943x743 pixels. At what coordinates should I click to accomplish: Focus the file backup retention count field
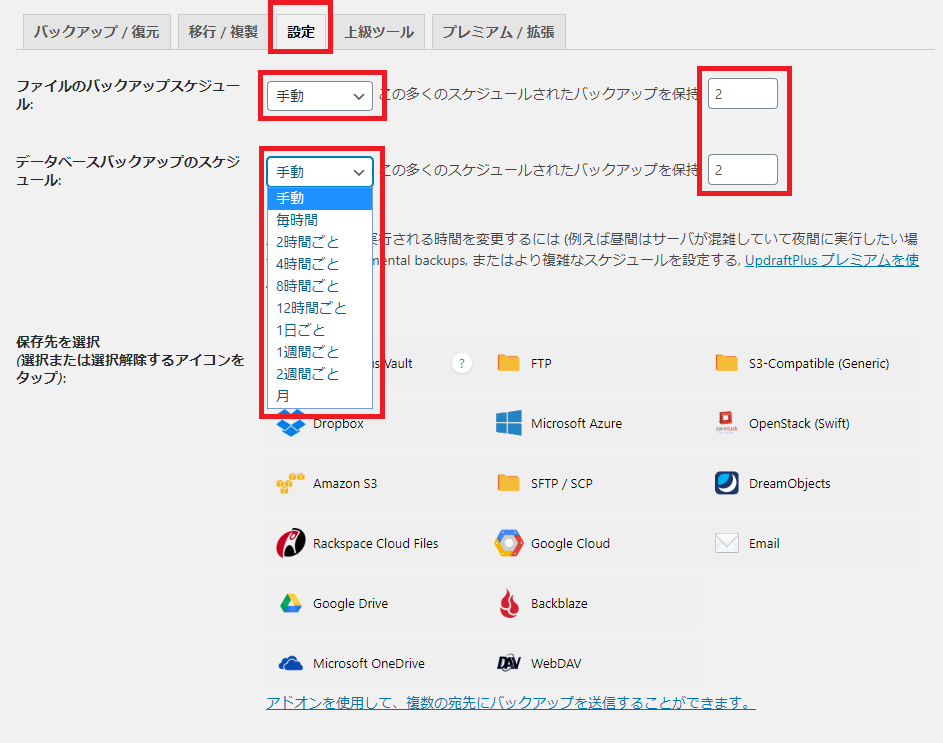click(x=743, y=94)
